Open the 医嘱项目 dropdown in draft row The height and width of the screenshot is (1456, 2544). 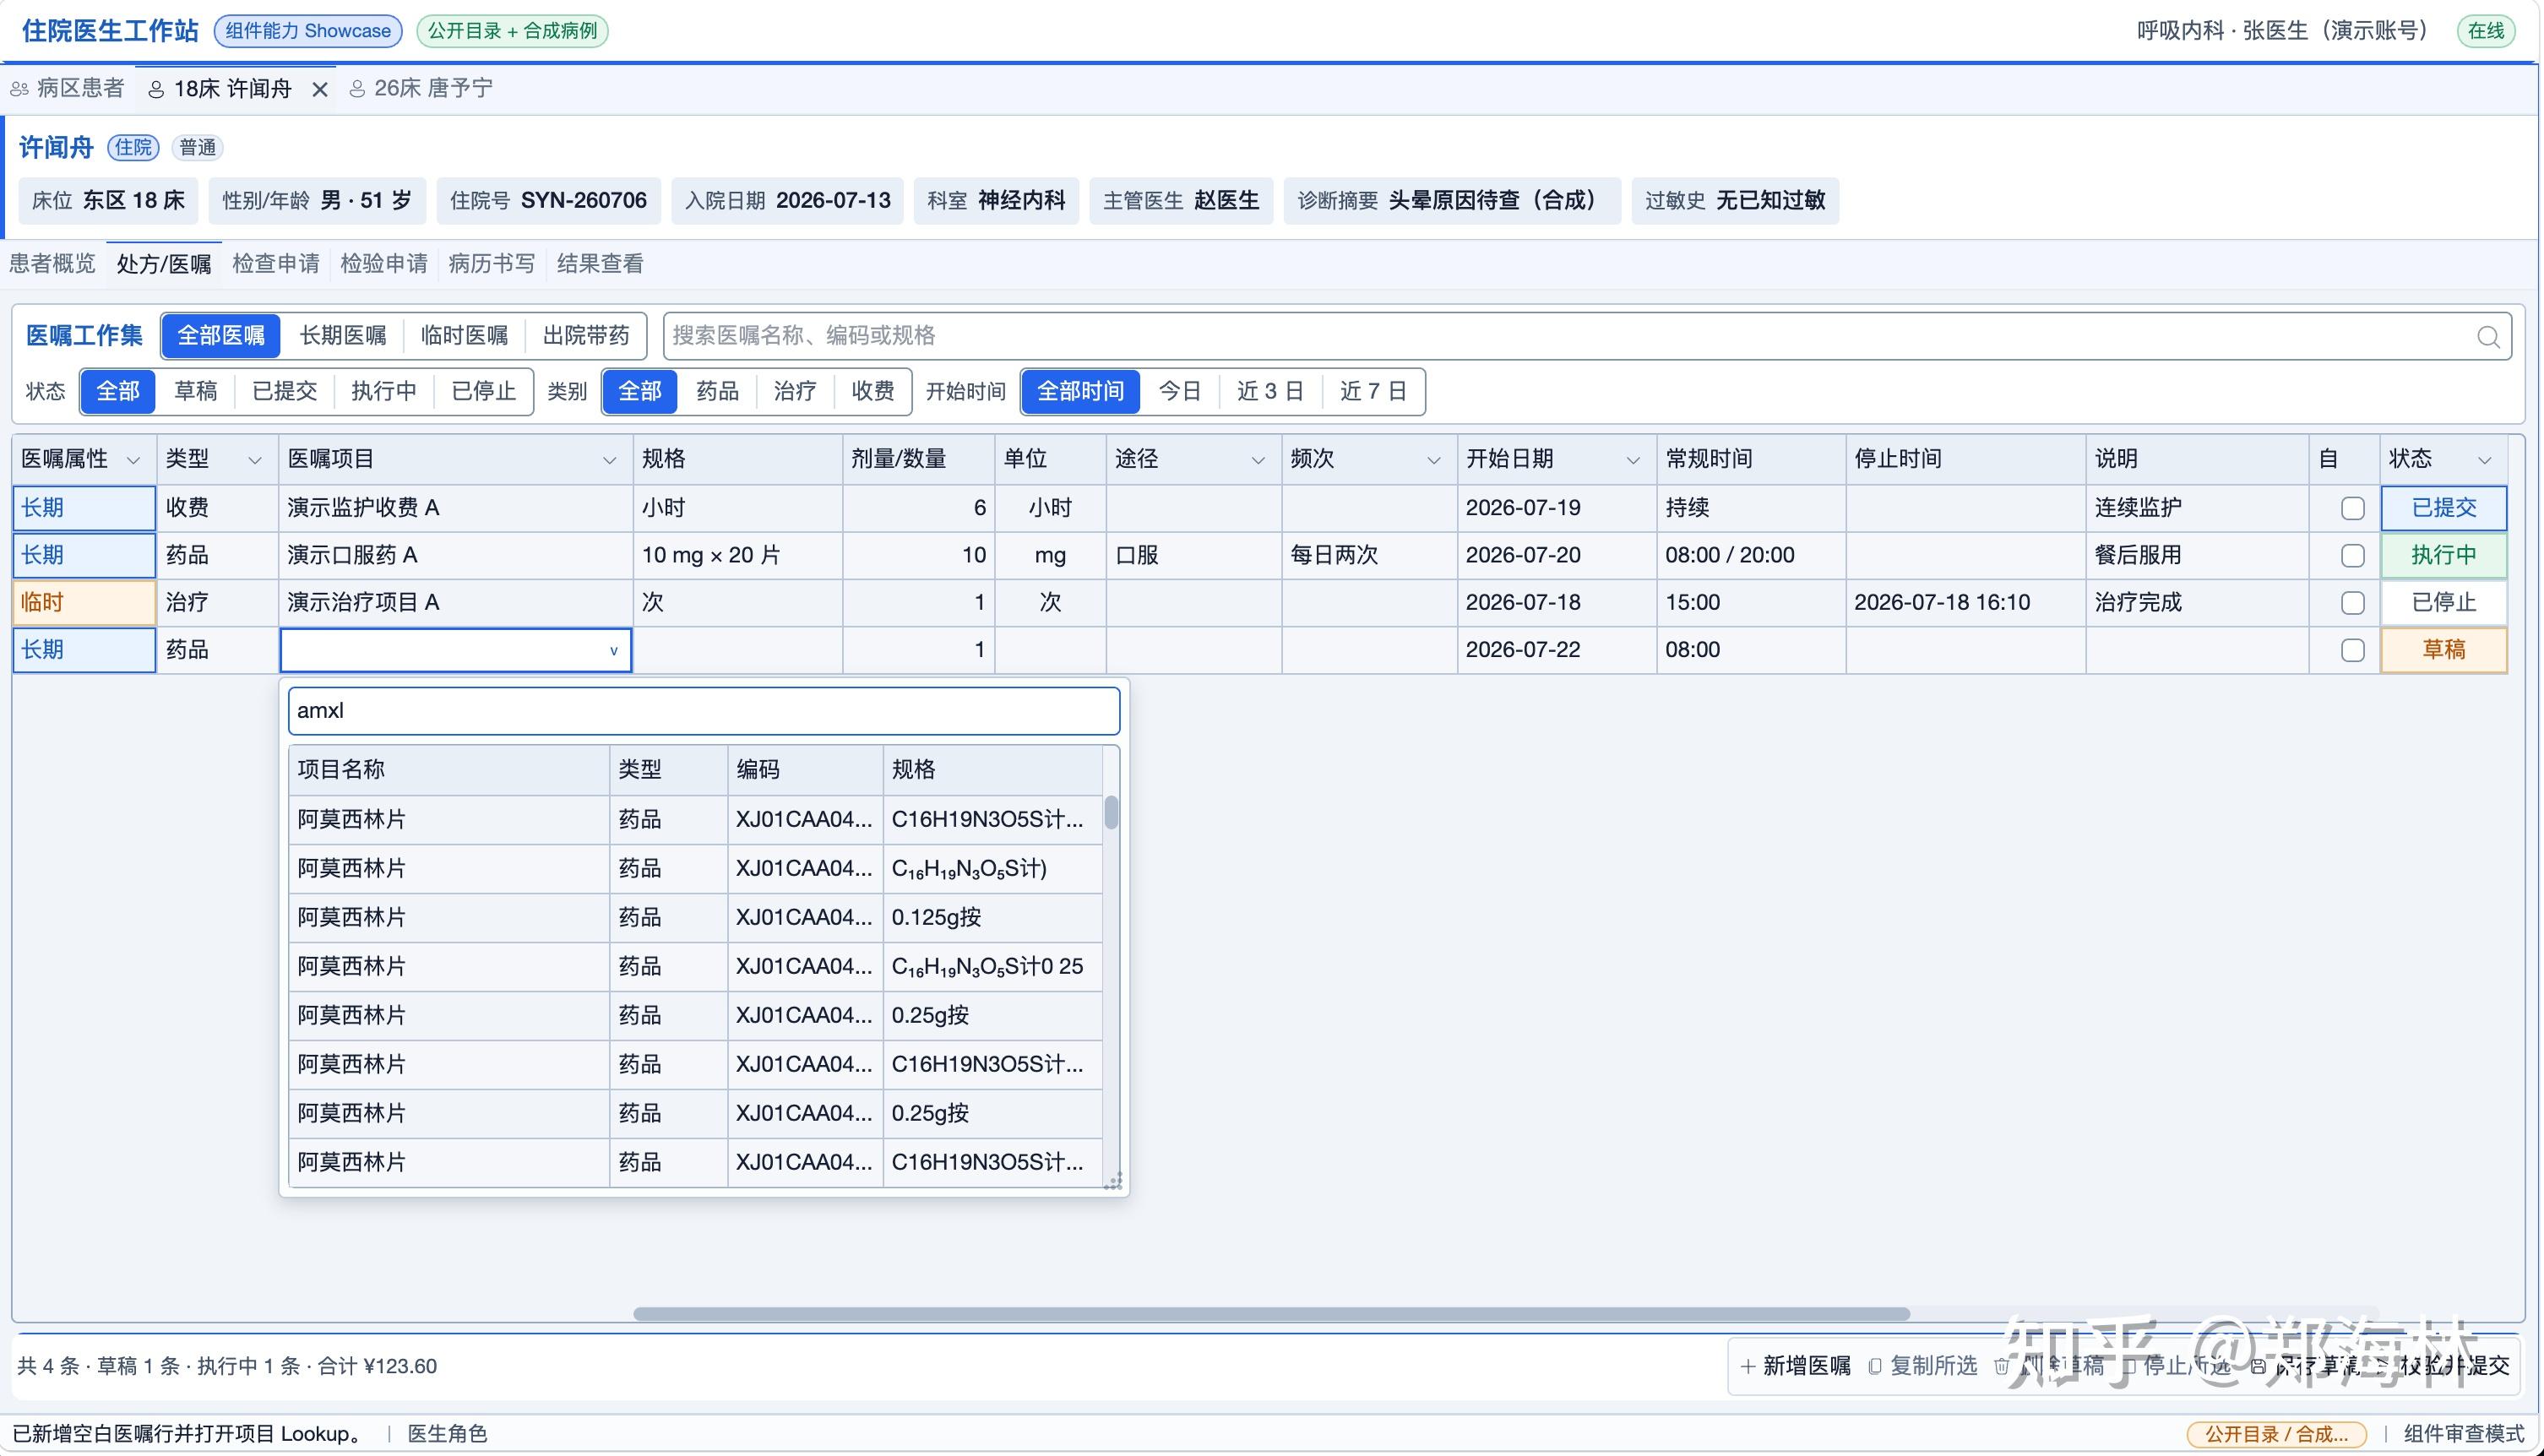(x=613, y=651)
